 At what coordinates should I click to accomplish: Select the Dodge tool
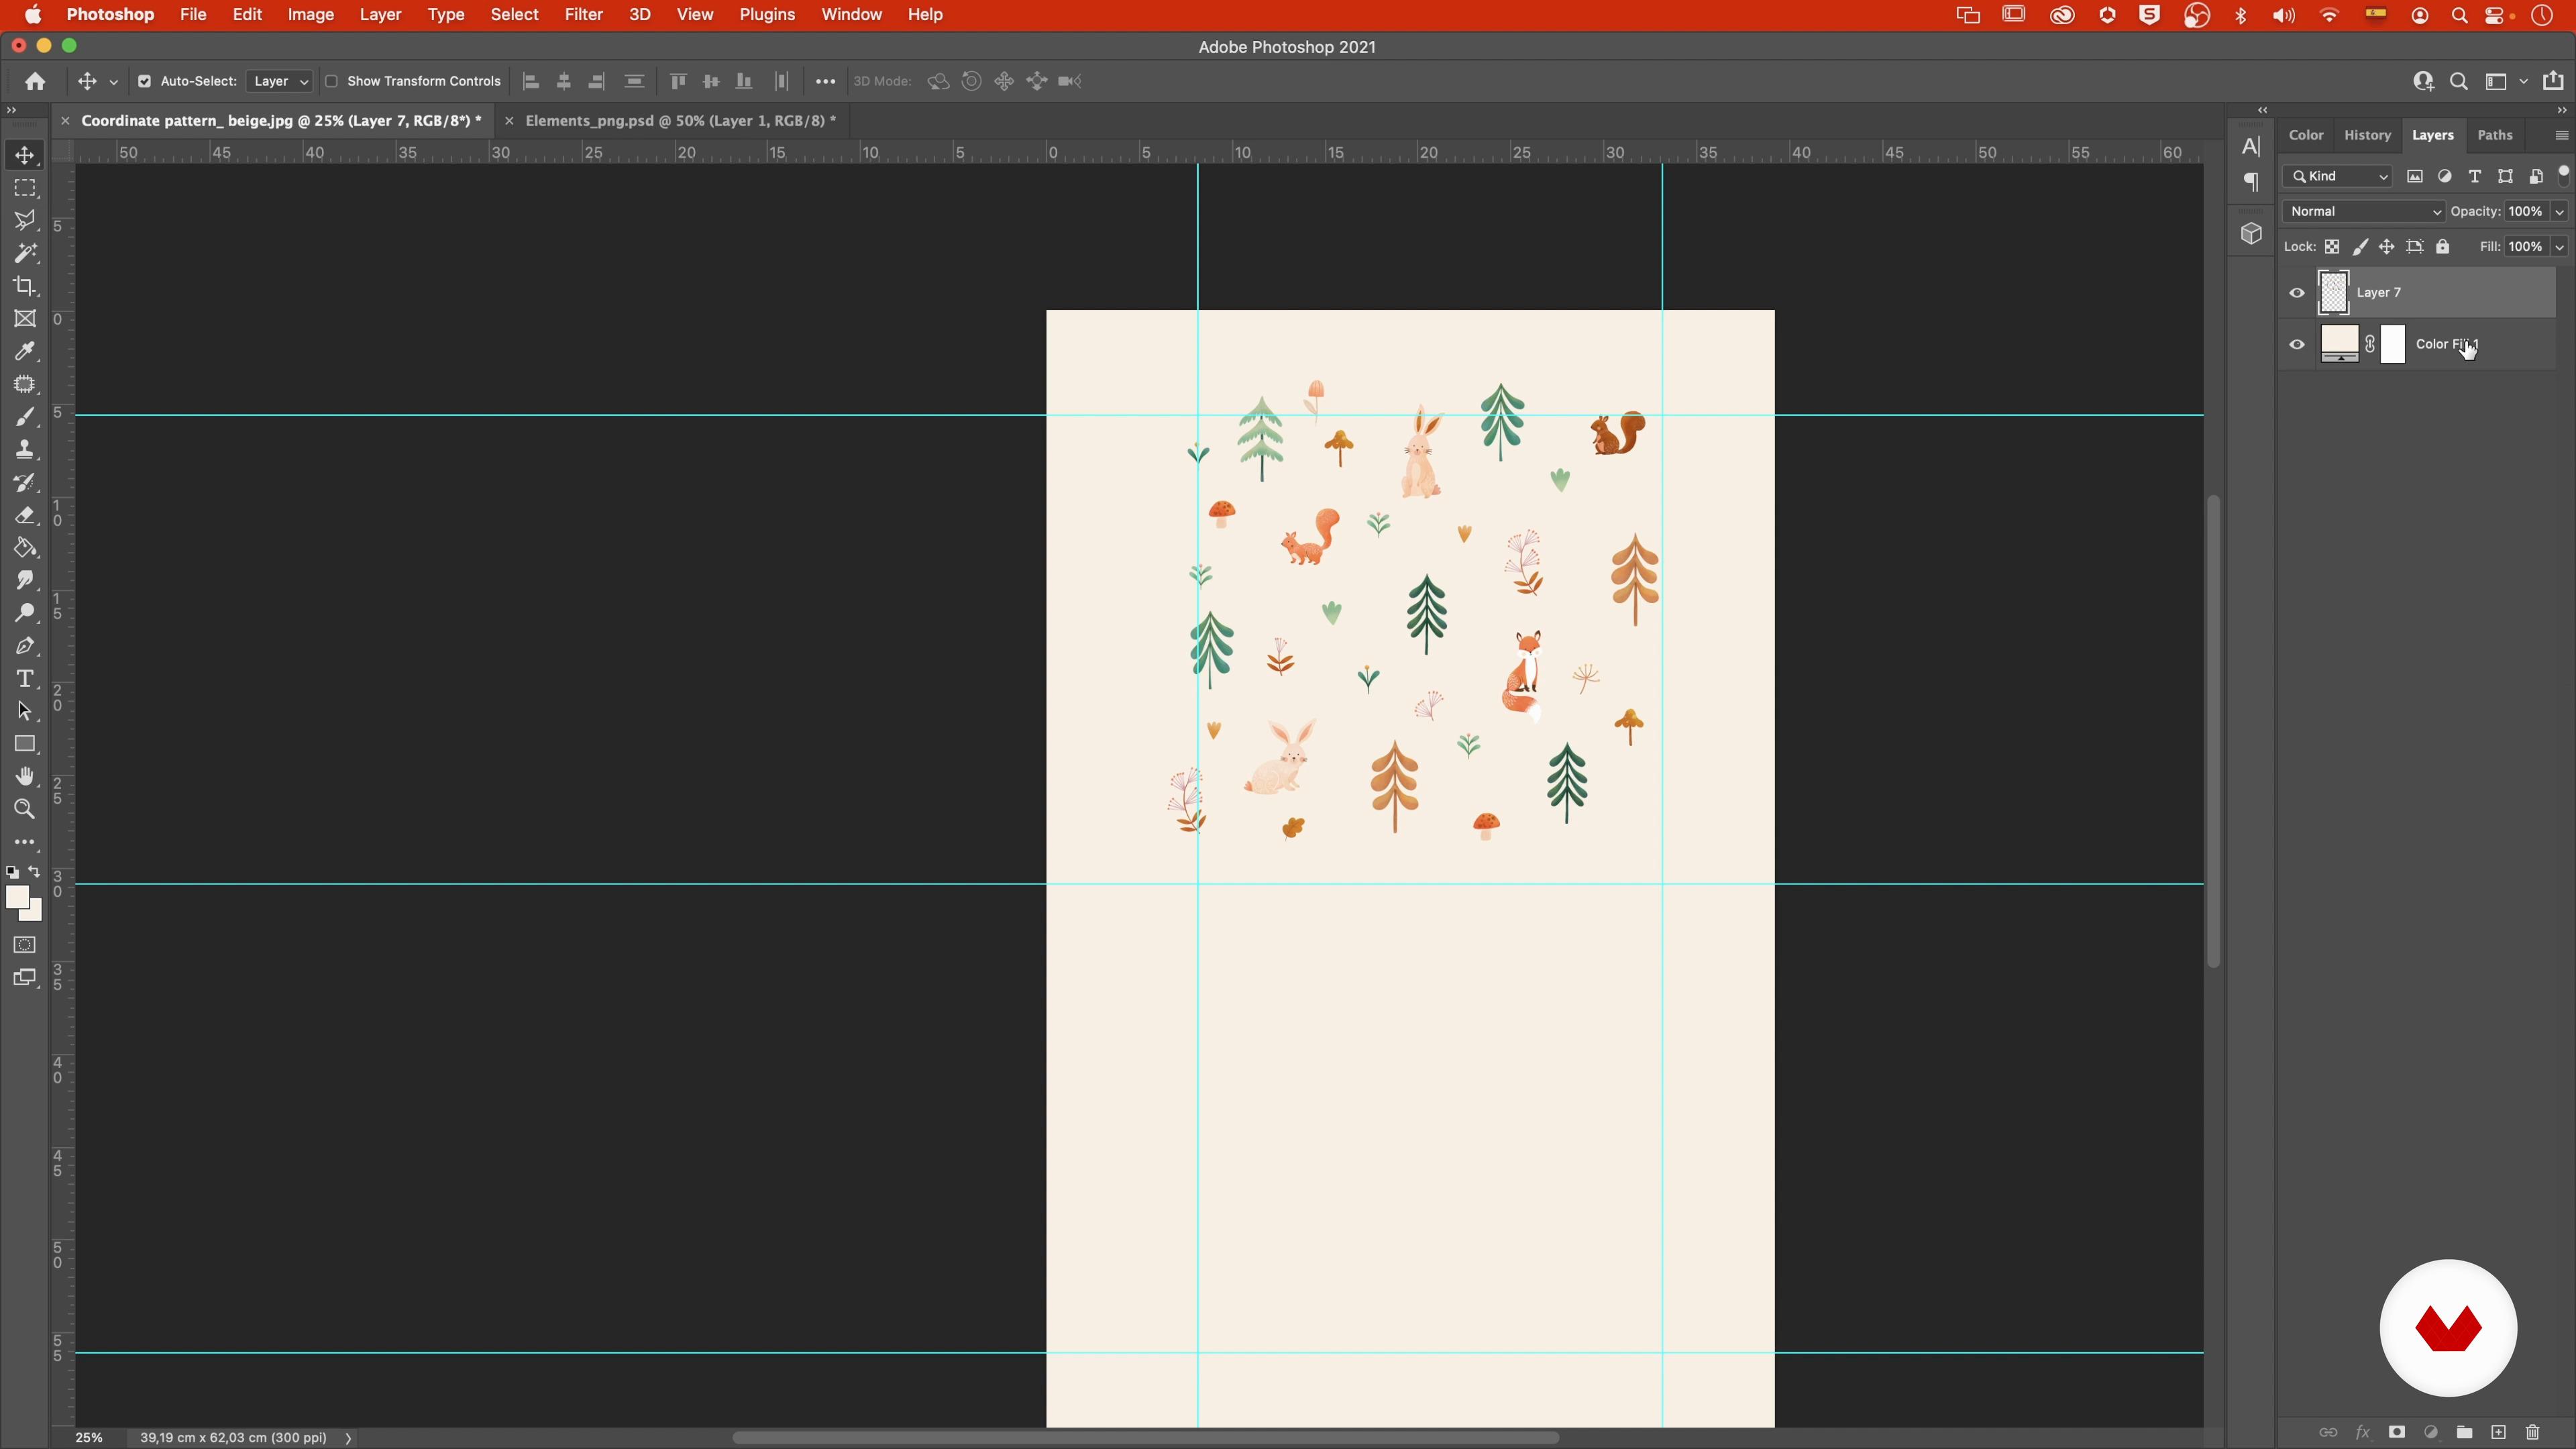pyautogui.click(x=25, y=613)
